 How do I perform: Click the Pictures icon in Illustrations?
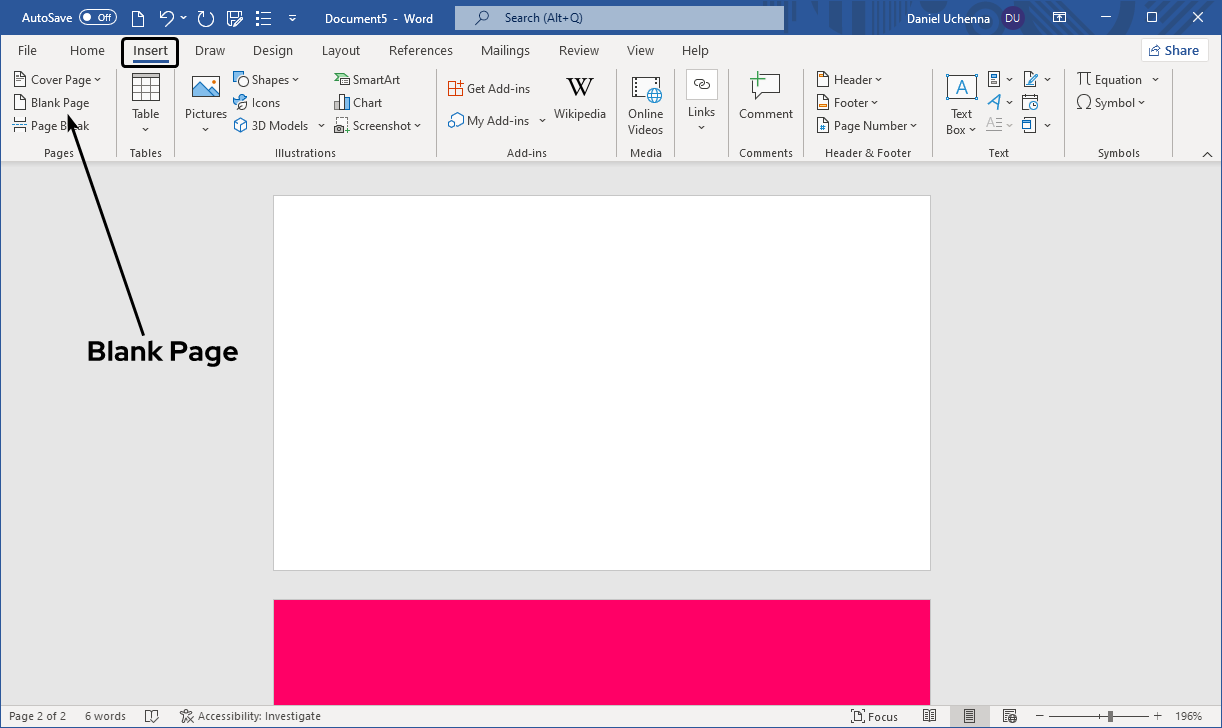(205, 90)
